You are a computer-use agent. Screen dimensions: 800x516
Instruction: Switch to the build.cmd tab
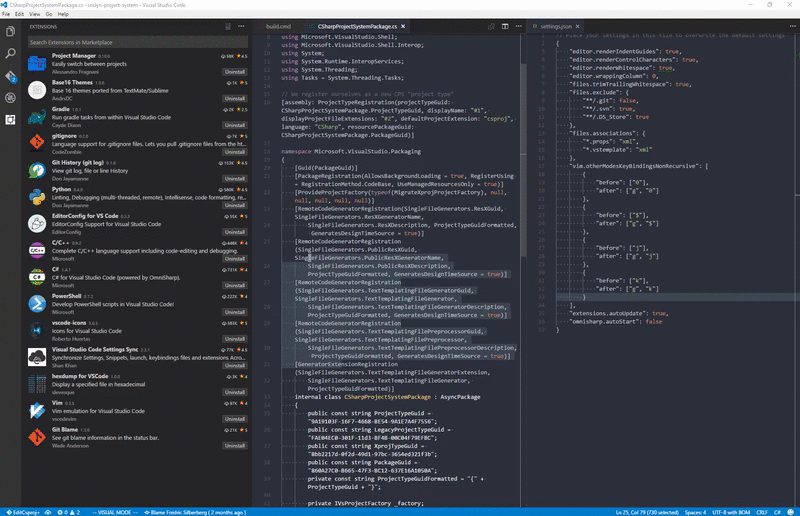(x=277, y=26)
